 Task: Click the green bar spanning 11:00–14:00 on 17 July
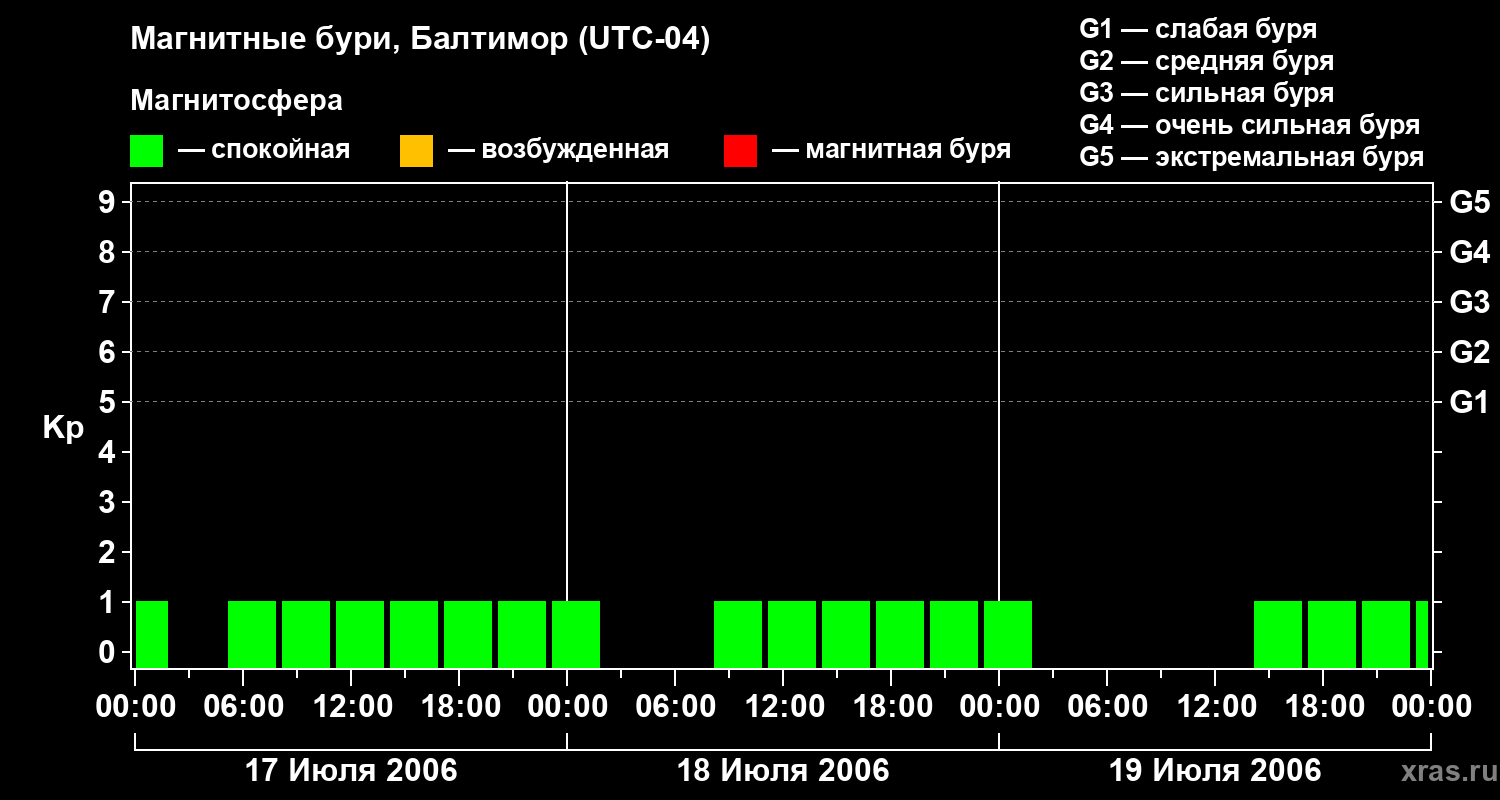click(360, 634)
